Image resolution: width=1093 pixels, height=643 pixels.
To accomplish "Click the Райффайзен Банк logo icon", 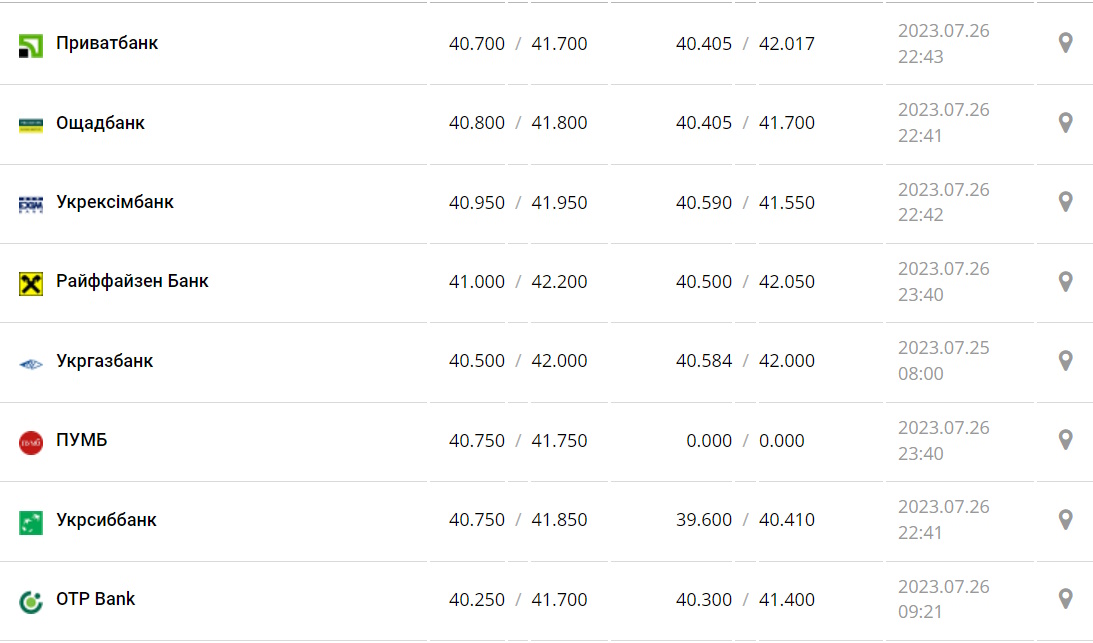I will (31, 283).
